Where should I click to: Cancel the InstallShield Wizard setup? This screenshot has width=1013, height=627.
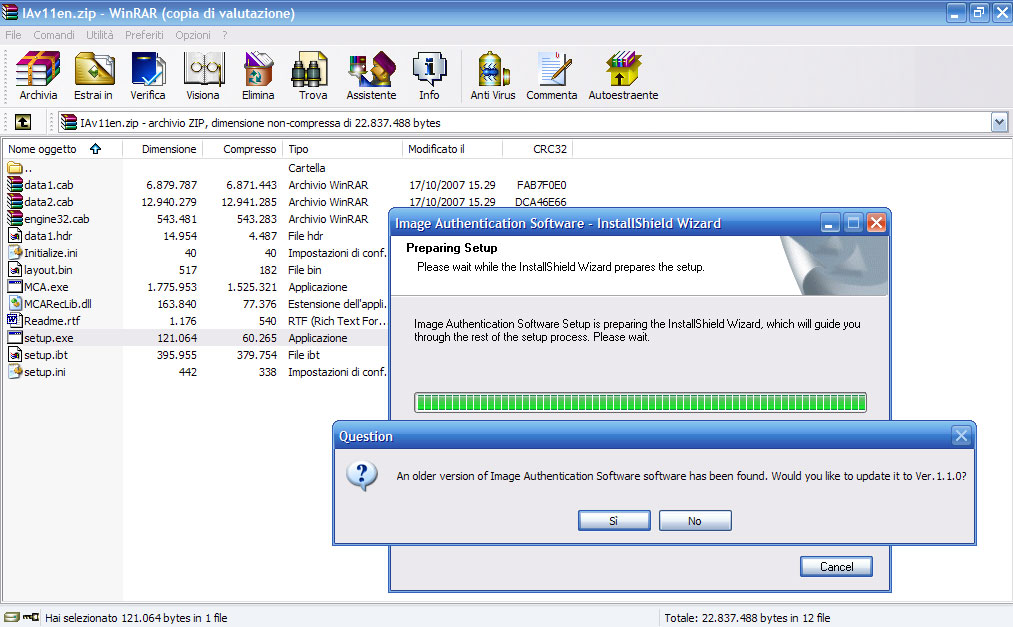click(x=836, y=566)
